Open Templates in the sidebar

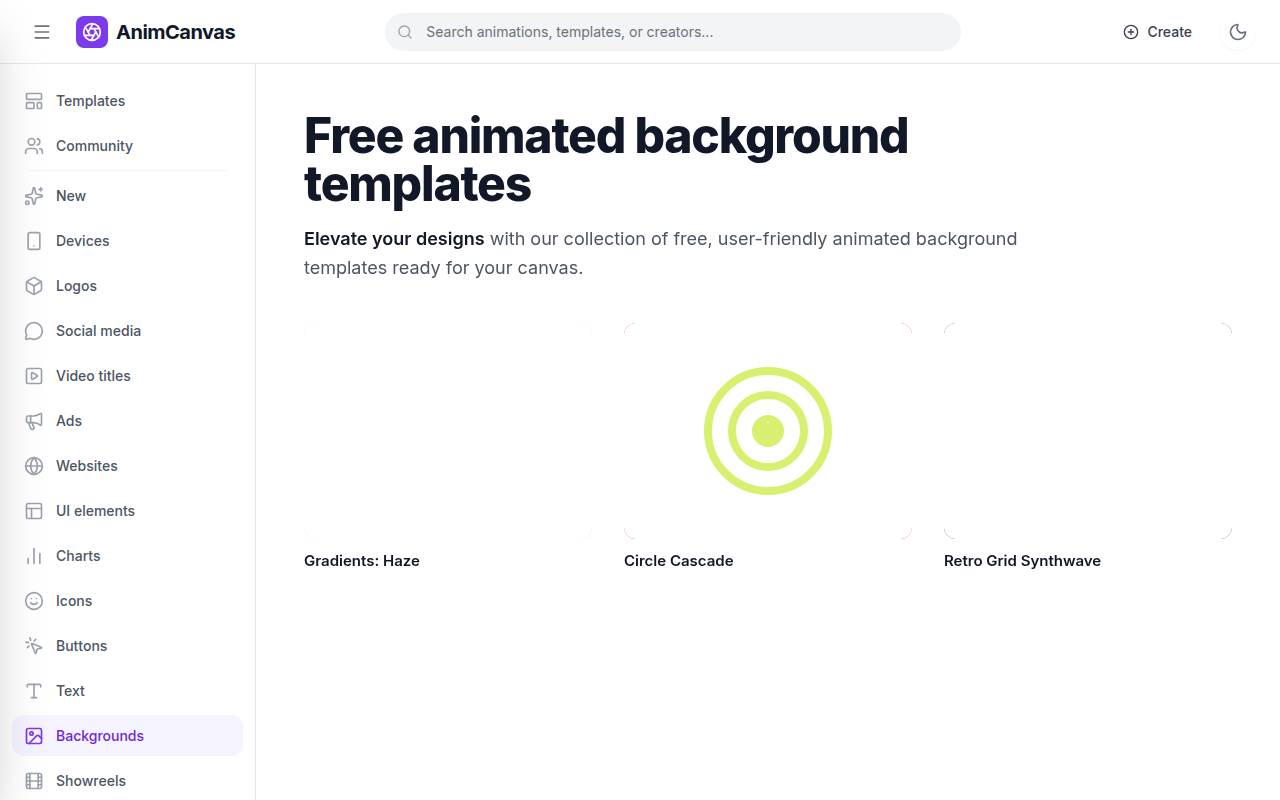(x=127, y=101)
